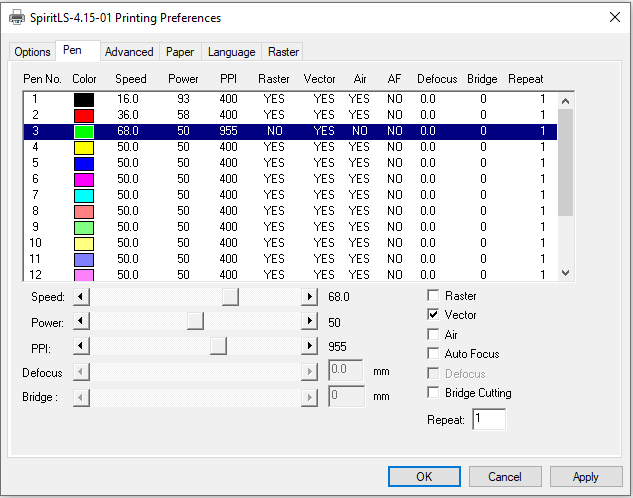Open the Paper tab
633x498 pixels.
click(180, 52)
